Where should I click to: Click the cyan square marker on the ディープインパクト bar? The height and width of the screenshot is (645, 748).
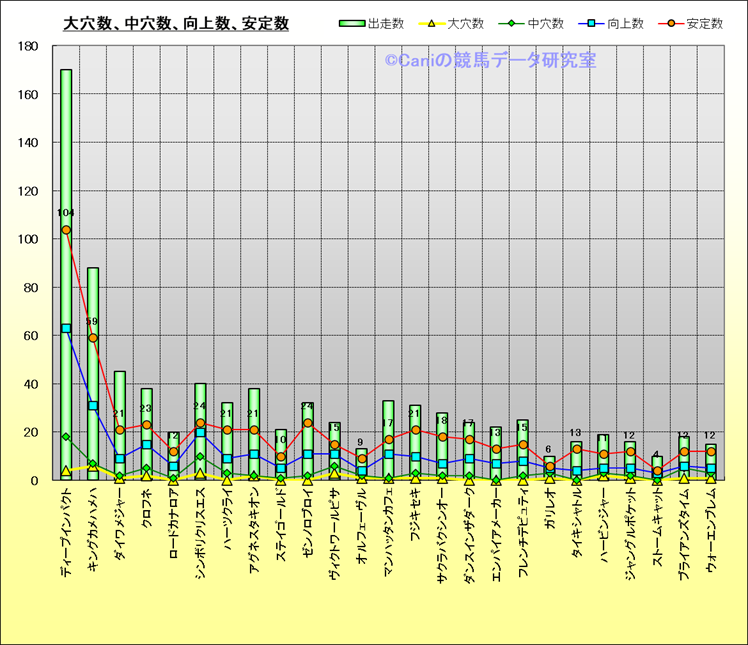click(x=66, y=328)
